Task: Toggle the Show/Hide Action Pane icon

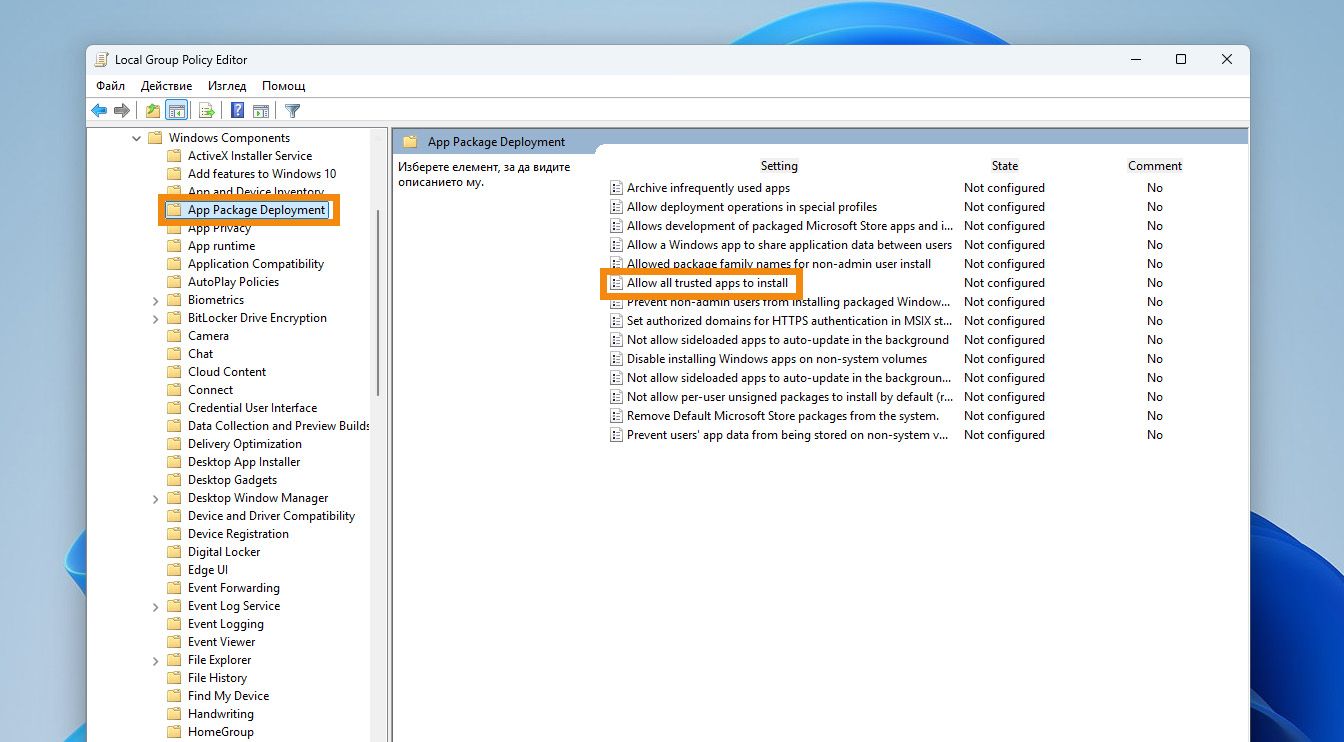Action: [261, 111]
